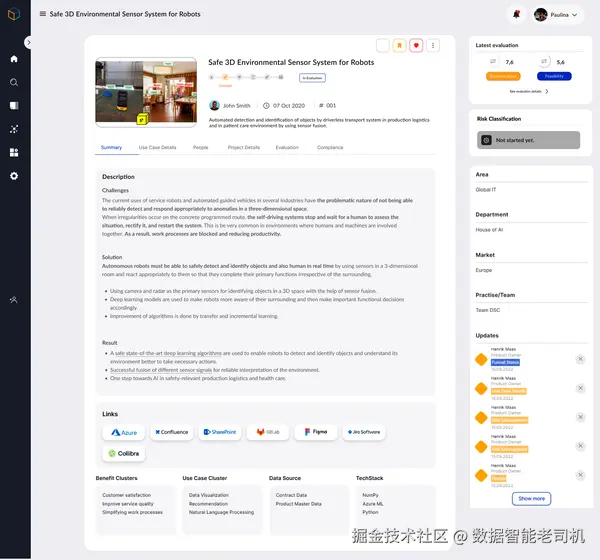600x560 pixels.
Task: Click the risk classification gear icon
Action: pos(486,140)
